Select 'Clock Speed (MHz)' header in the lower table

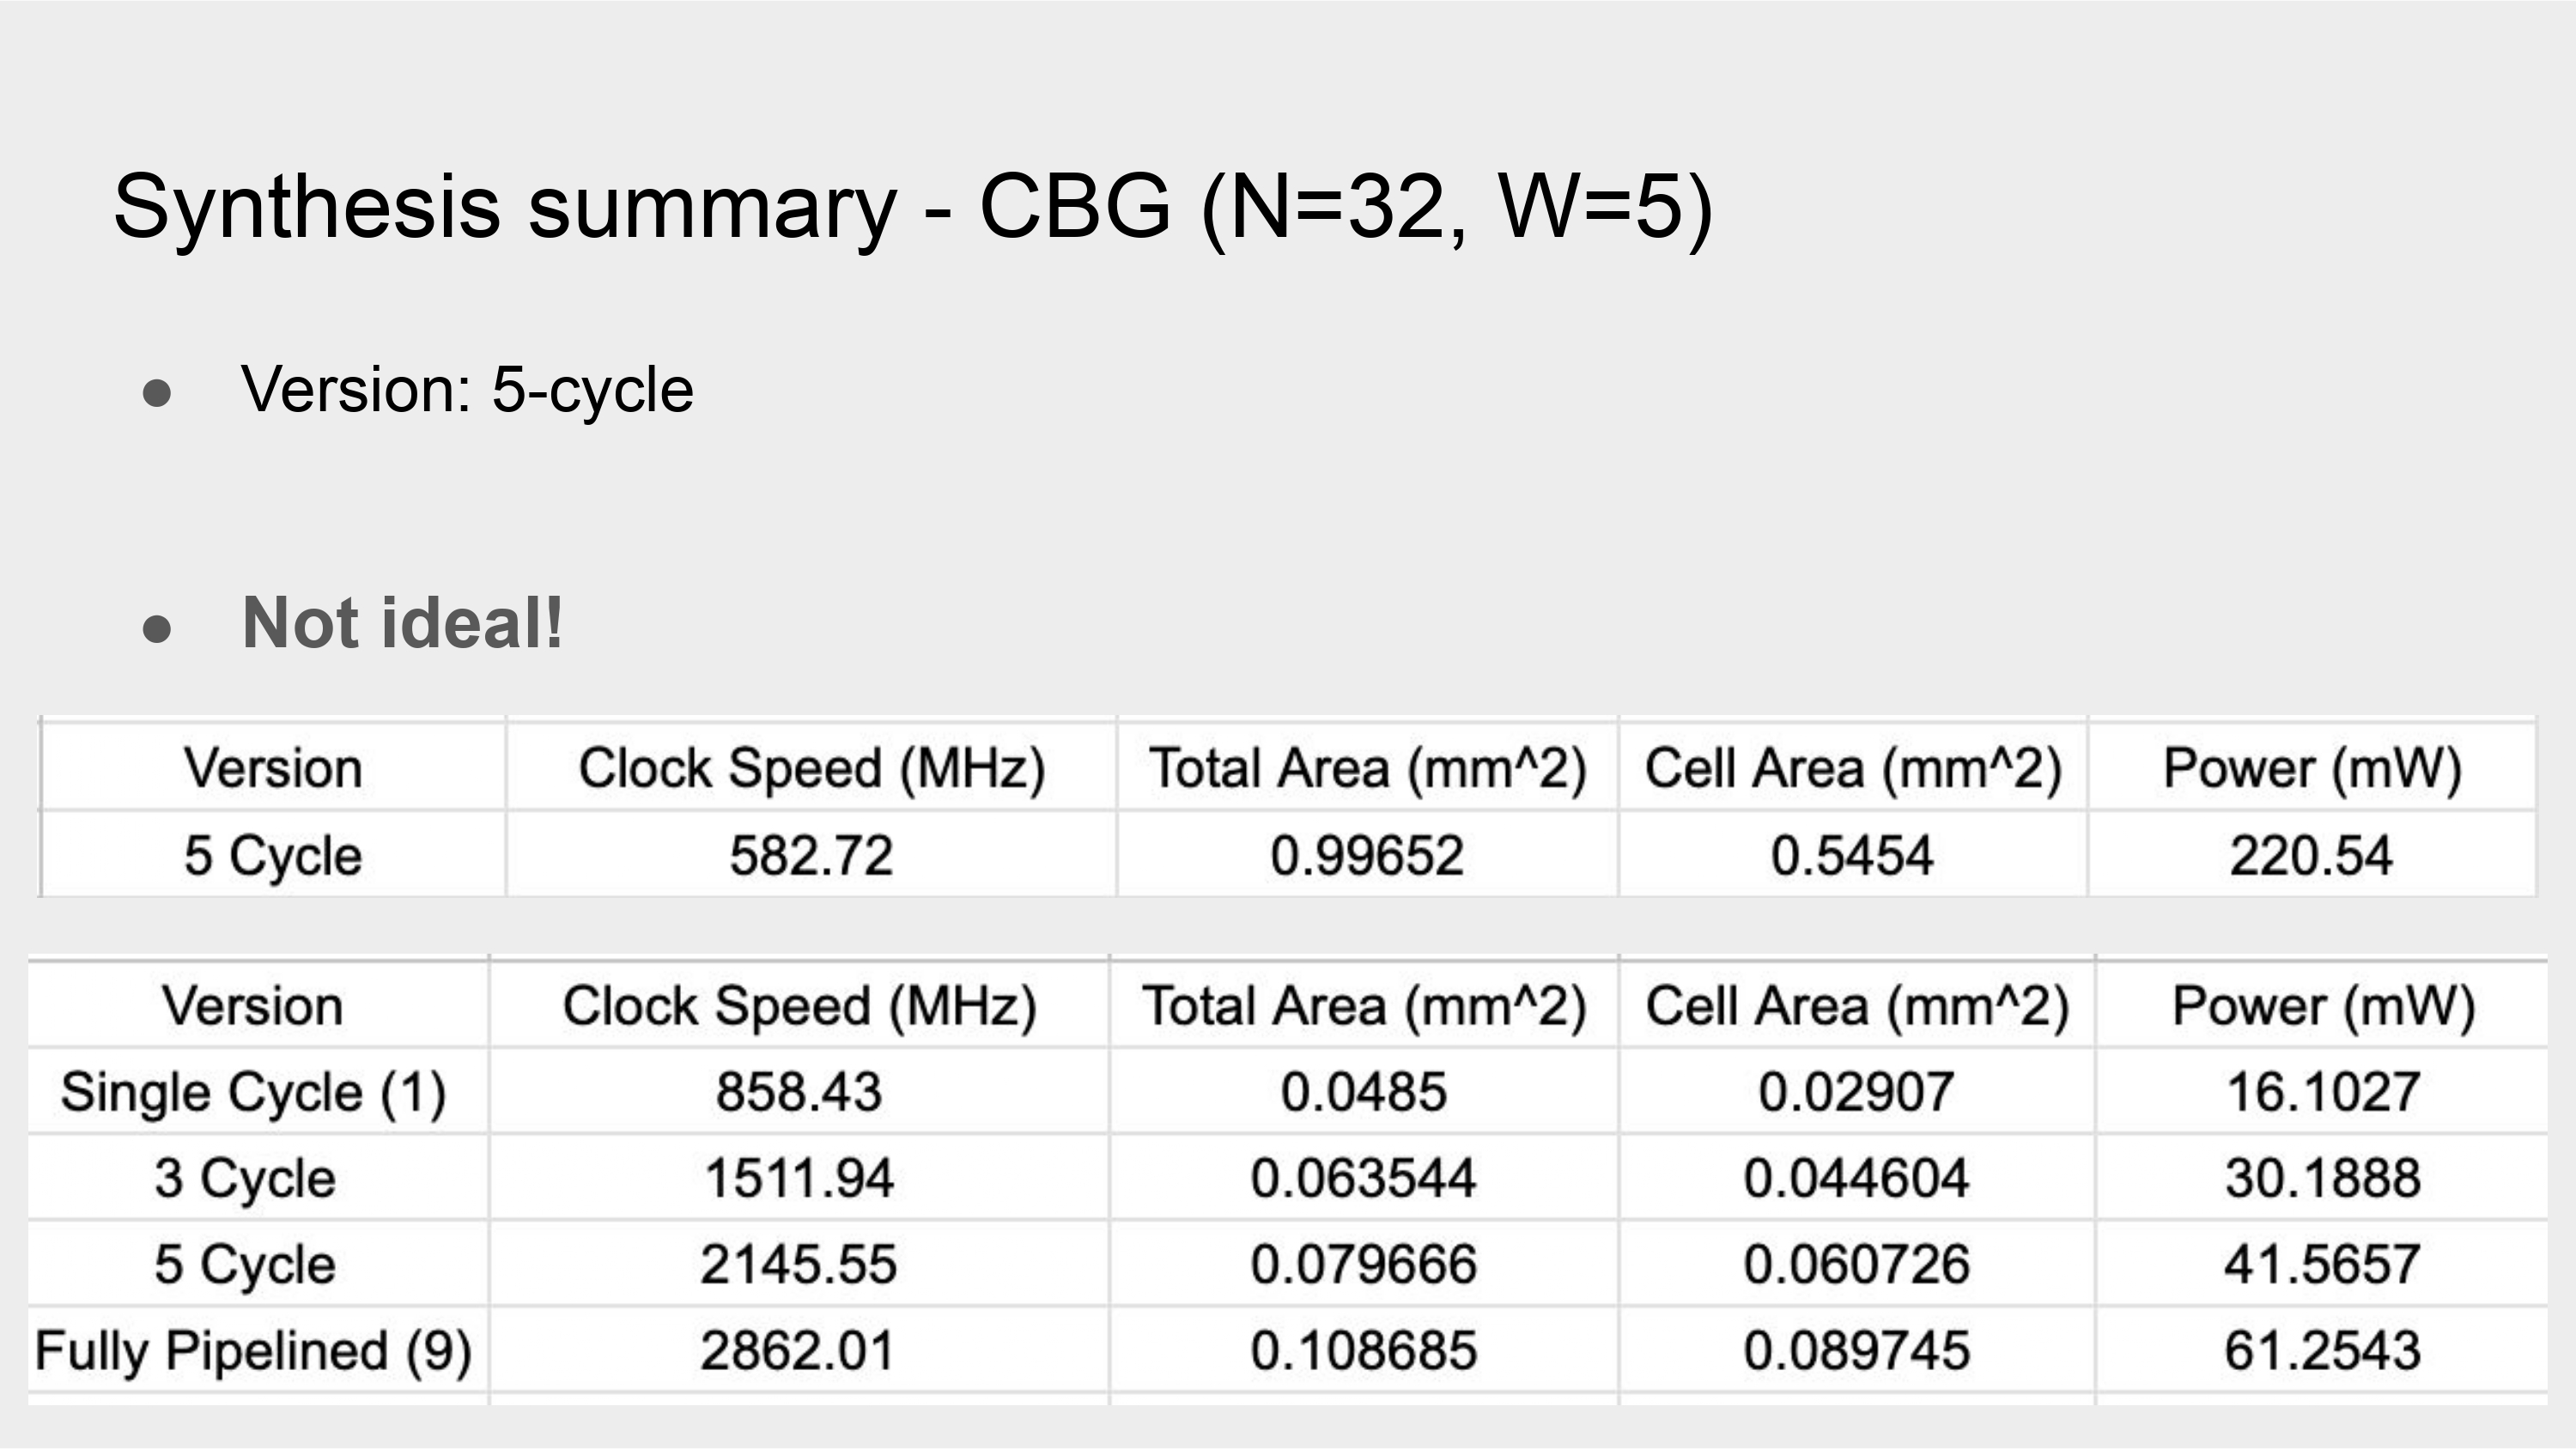tap(799, 1006)
